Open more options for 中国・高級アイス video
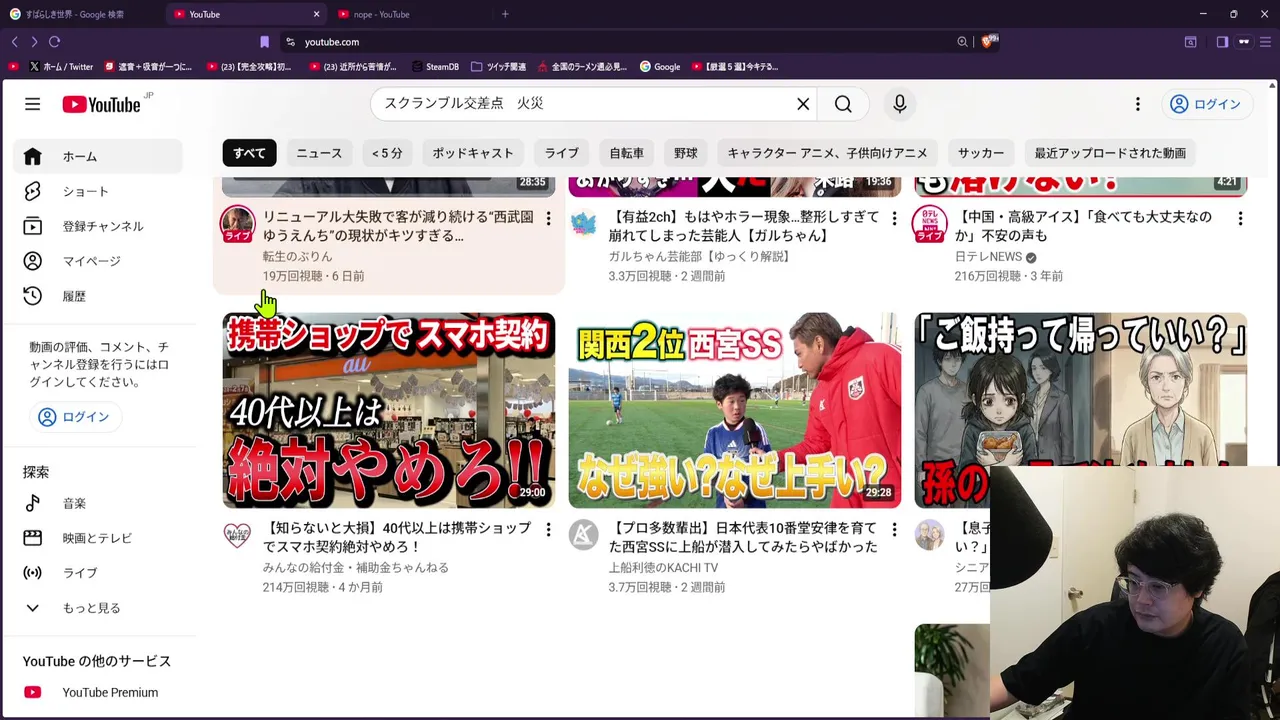This screenshot has width=1280, height=720. pyautogui.click(x=1240, y=218)
